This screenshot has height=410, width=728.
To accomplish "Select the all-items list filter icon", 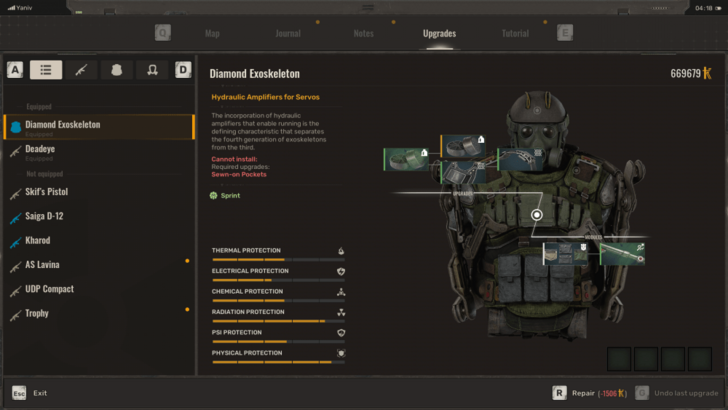I will (x=45, y=70).
